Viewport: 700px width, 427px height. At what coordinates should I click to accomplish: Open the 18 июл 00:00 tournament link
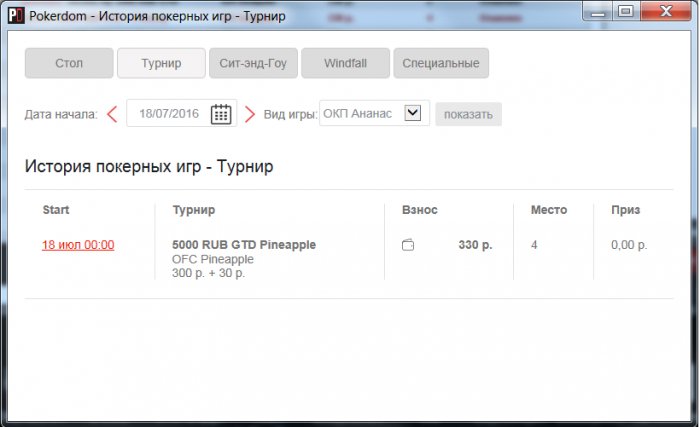click(78, 245)
